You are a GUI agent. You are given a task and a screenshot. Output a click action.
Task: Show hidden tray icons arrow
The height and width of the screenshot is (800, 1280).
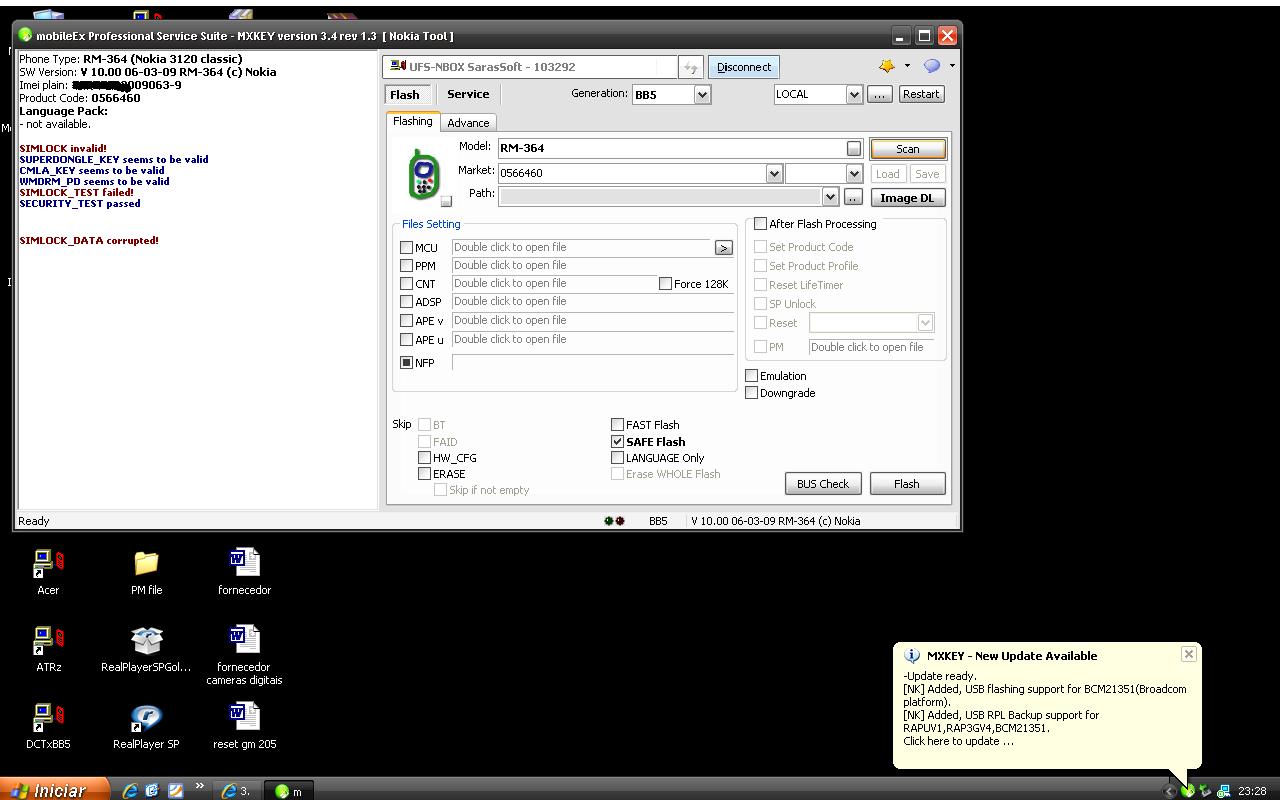1169,791
